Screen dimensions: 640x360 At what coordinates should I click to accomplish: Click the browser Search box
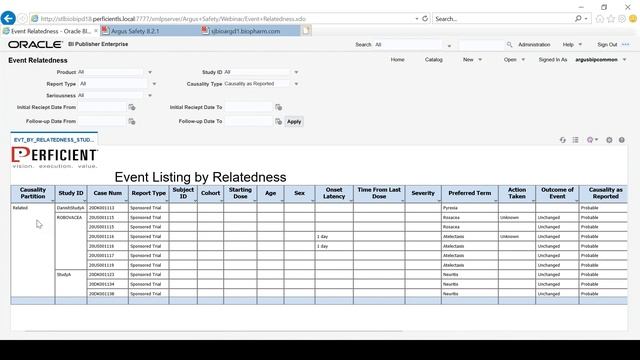click(504, 19)
